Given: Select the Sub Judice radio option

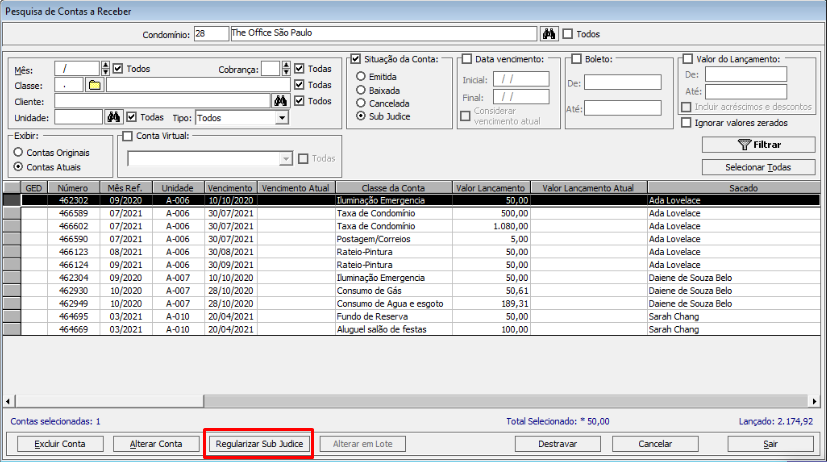Looking at the screenshot, I should pyautogui.click(x=361, y=116).
